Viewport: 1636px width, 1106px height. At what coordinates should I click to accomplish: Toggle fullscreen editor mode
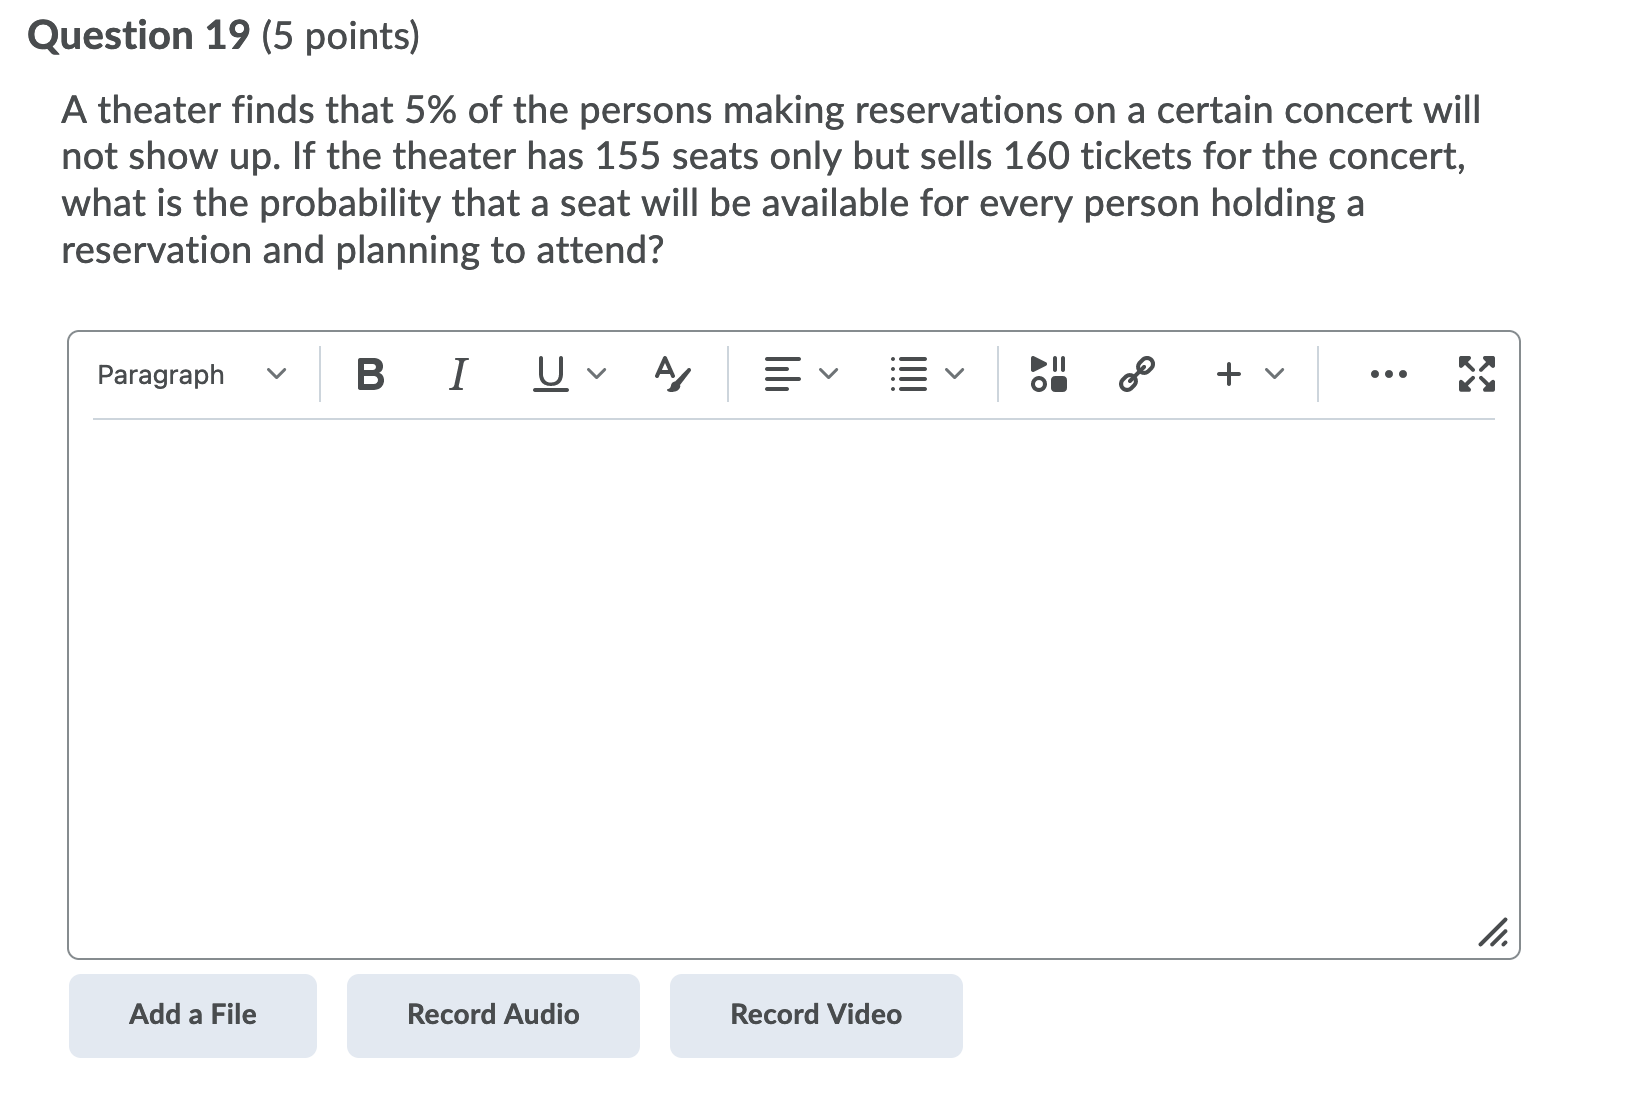tap(1477, 374)
